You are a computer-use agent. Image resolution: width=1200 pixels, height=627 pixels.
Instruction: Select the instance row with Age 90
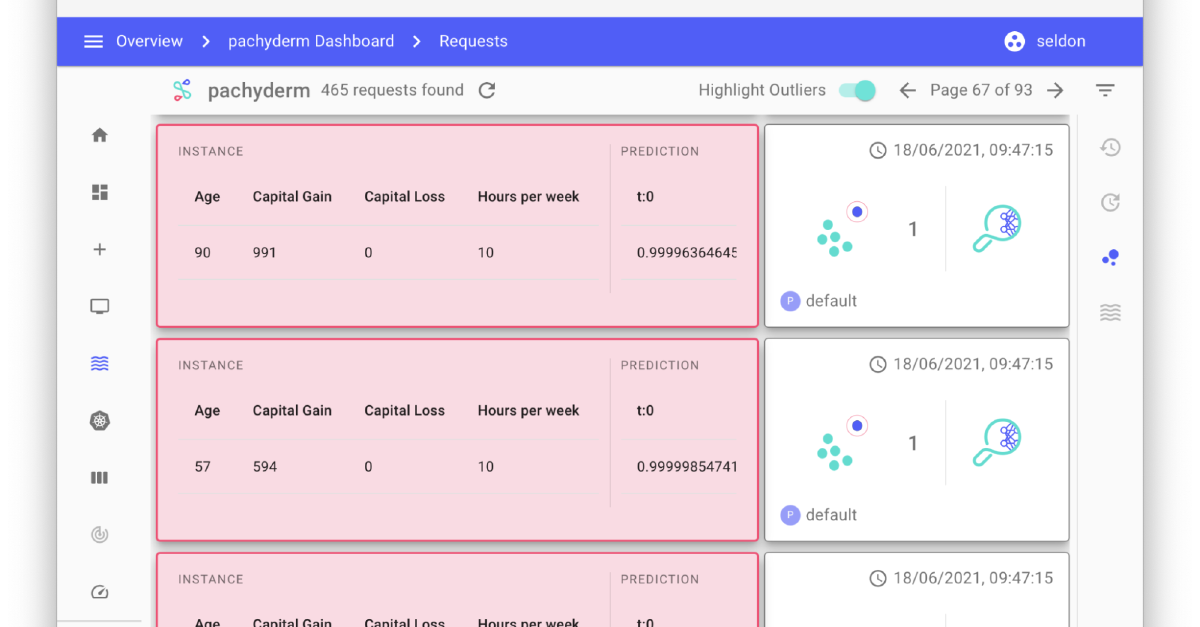point(388,253)
